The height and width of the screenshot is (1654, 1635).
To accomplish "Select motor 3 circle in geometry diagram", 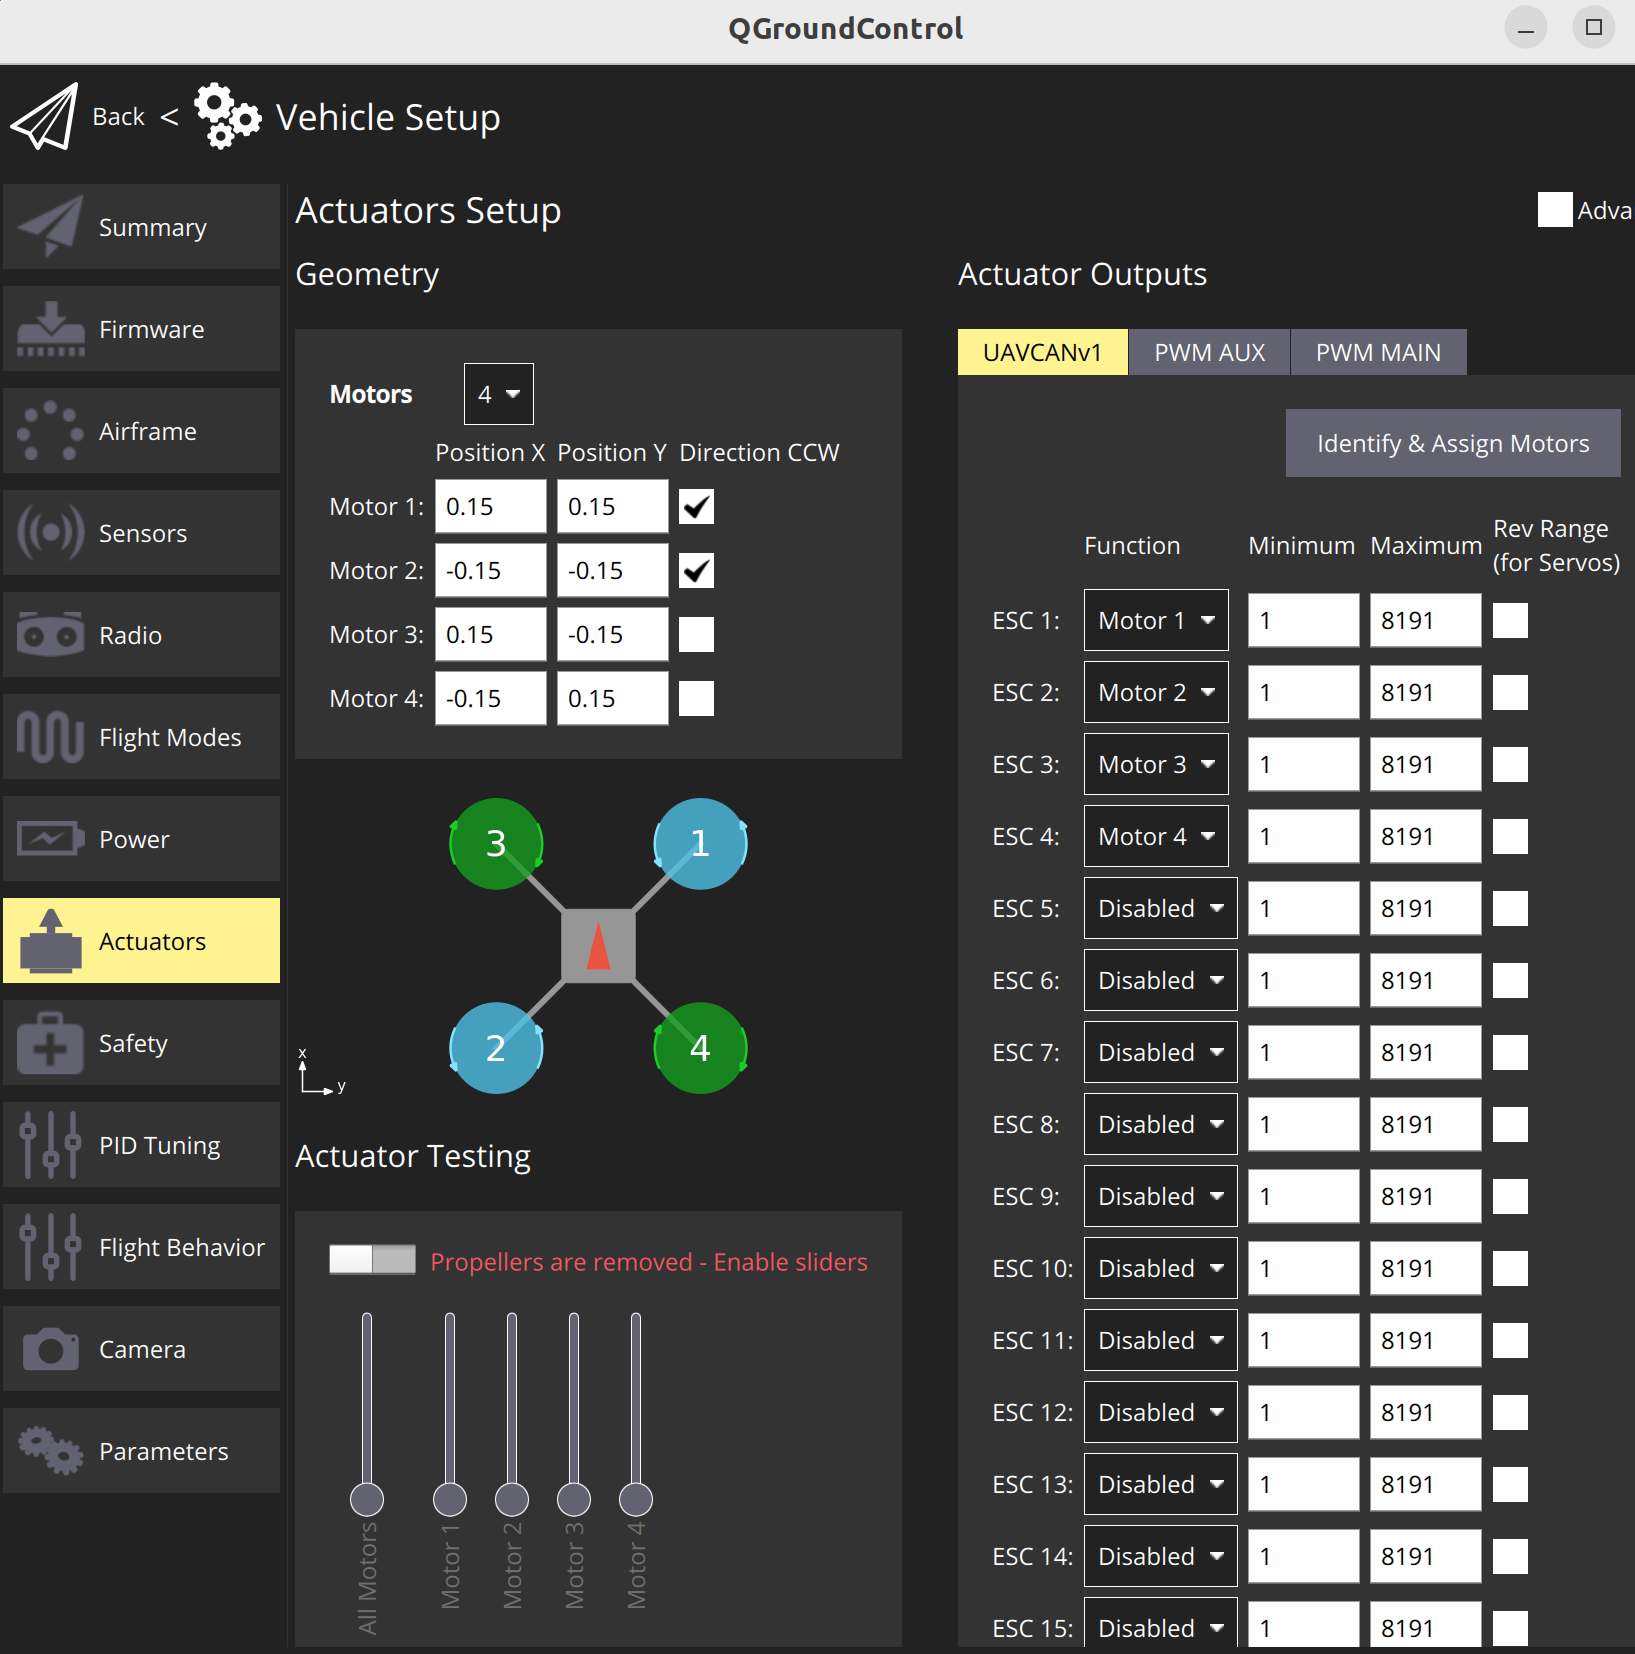I will tap(496, 844).
